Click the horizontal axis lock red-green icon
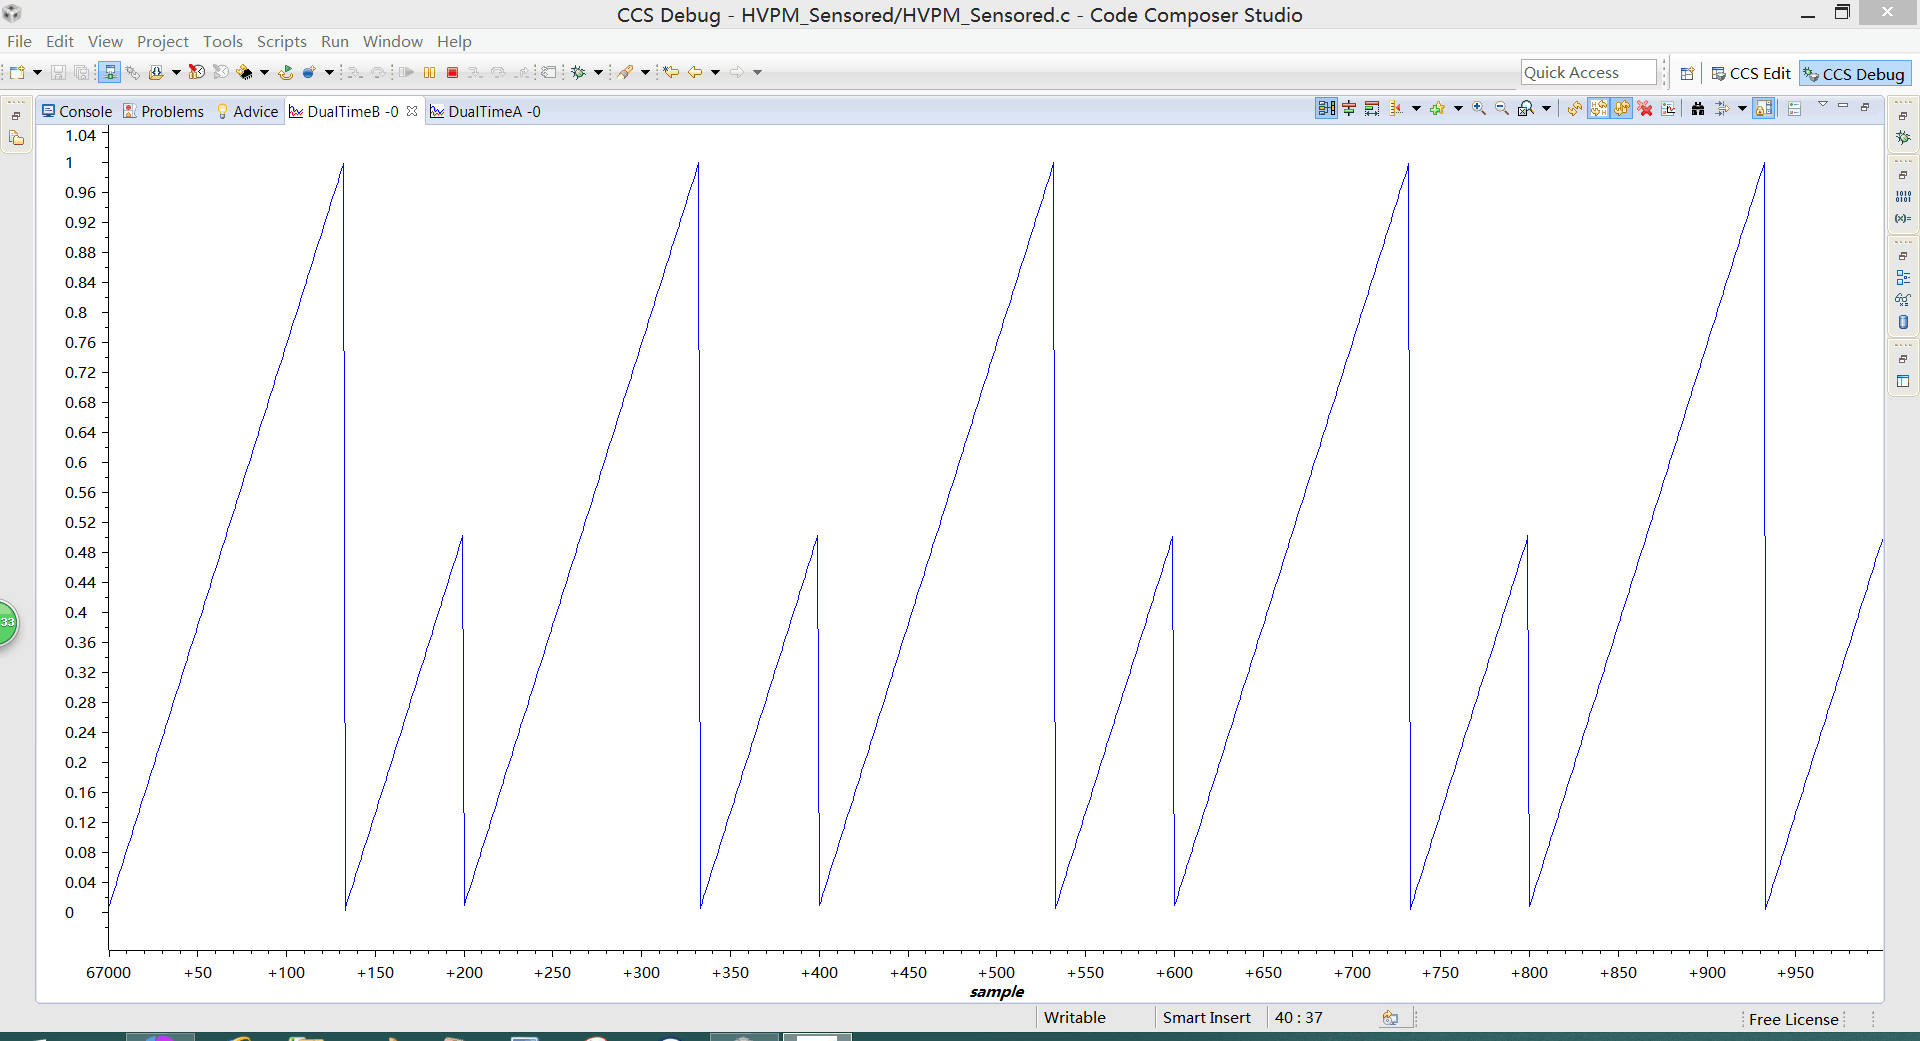Image resolution: width=1920 pixels, height=1041 pixels. pyautogui.click(x=1349, y=109)
